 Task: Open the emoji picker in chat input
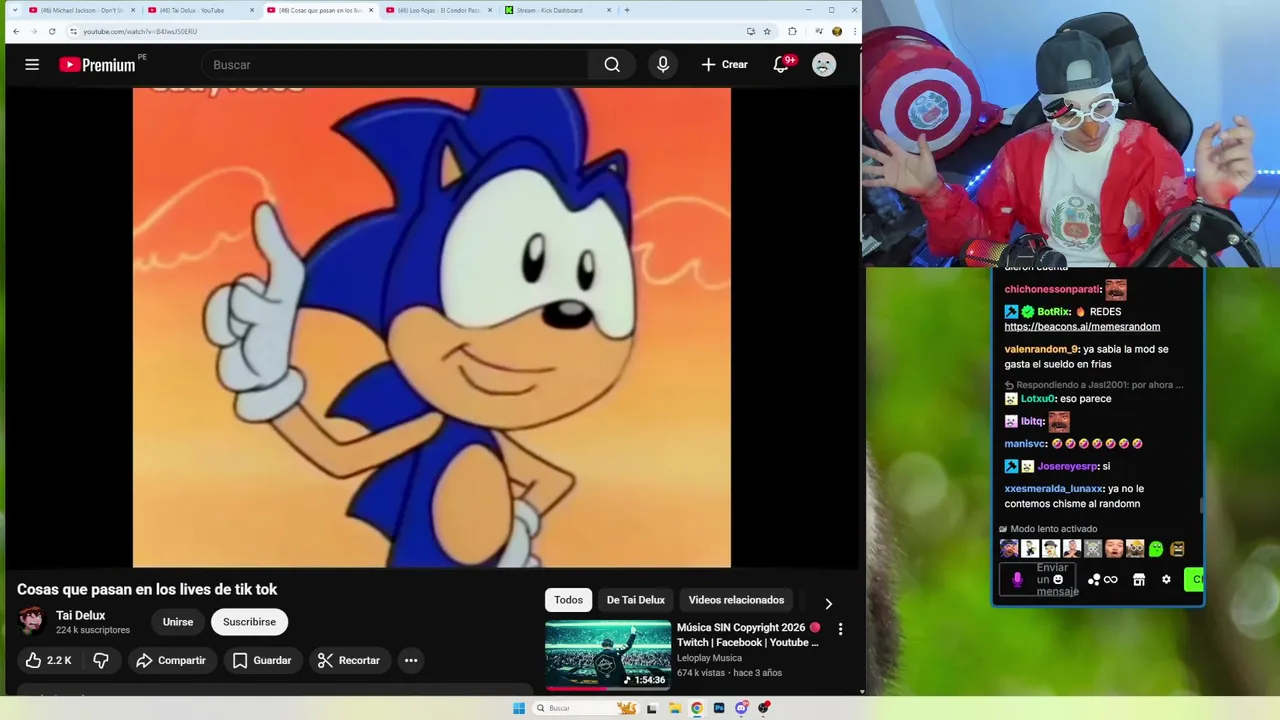(x=1058, y=579)
